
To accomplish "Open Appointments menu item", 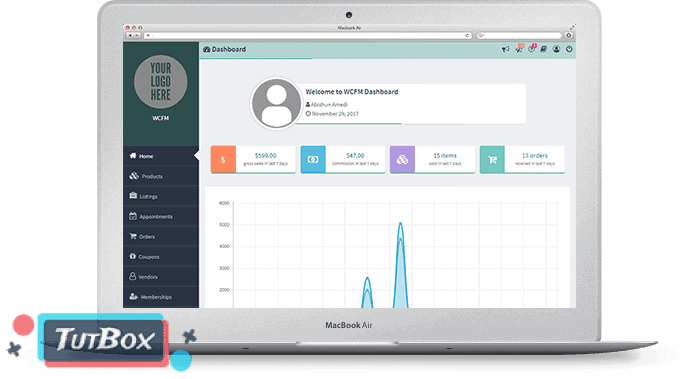I will click(161, 216).
